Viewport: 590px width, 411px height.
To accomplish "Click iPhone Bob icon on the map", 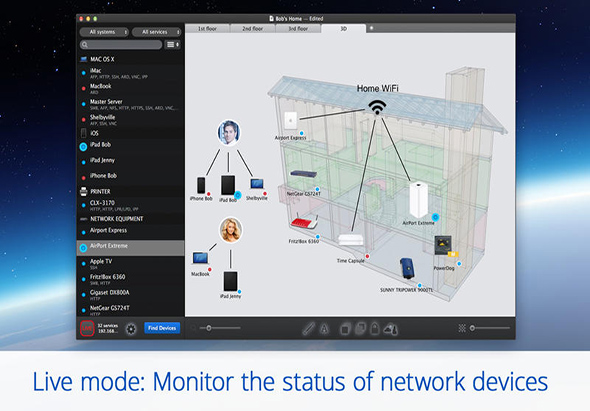I will click(x=201, y=185).
